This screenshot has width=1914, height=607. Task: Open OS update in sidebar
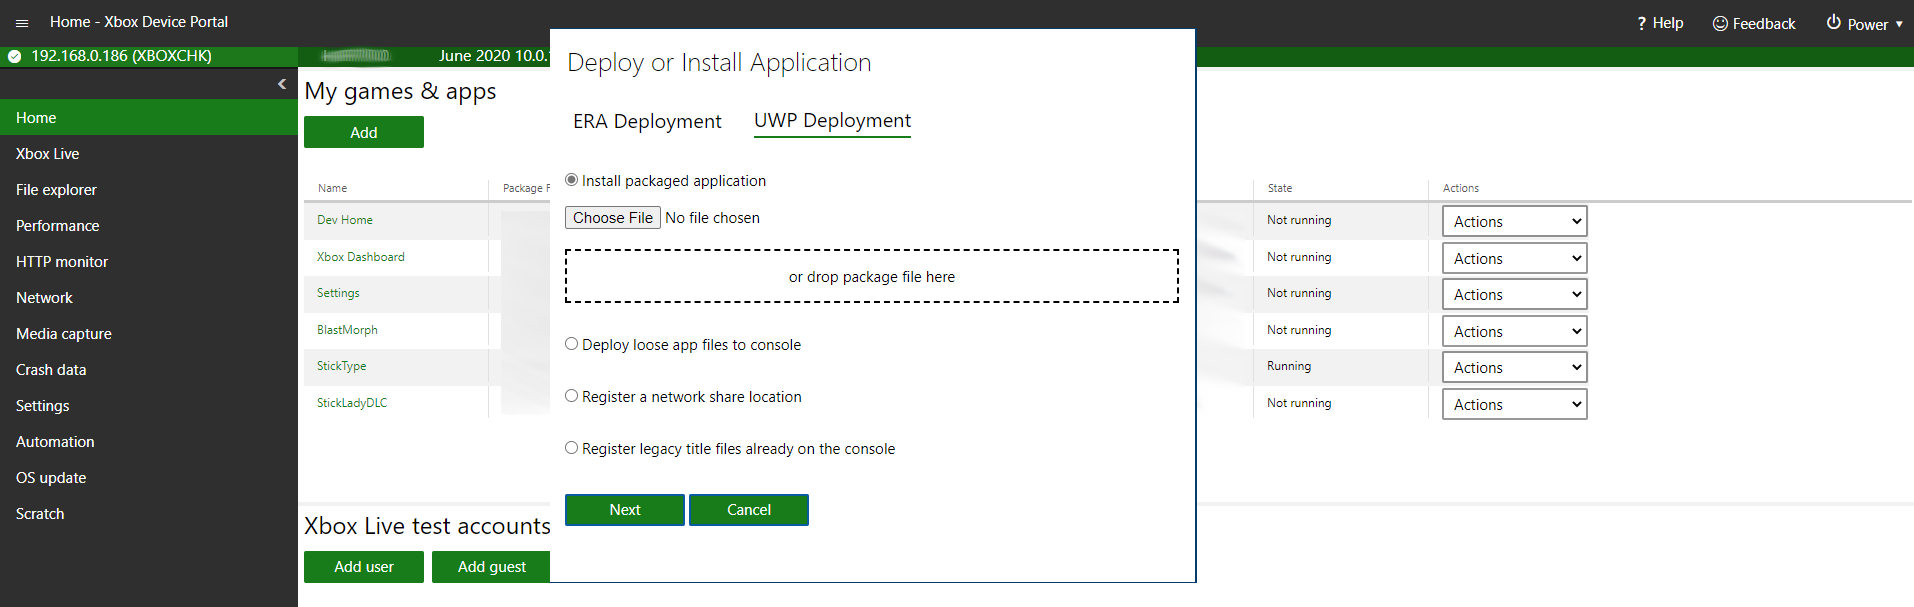pos(149,477)
